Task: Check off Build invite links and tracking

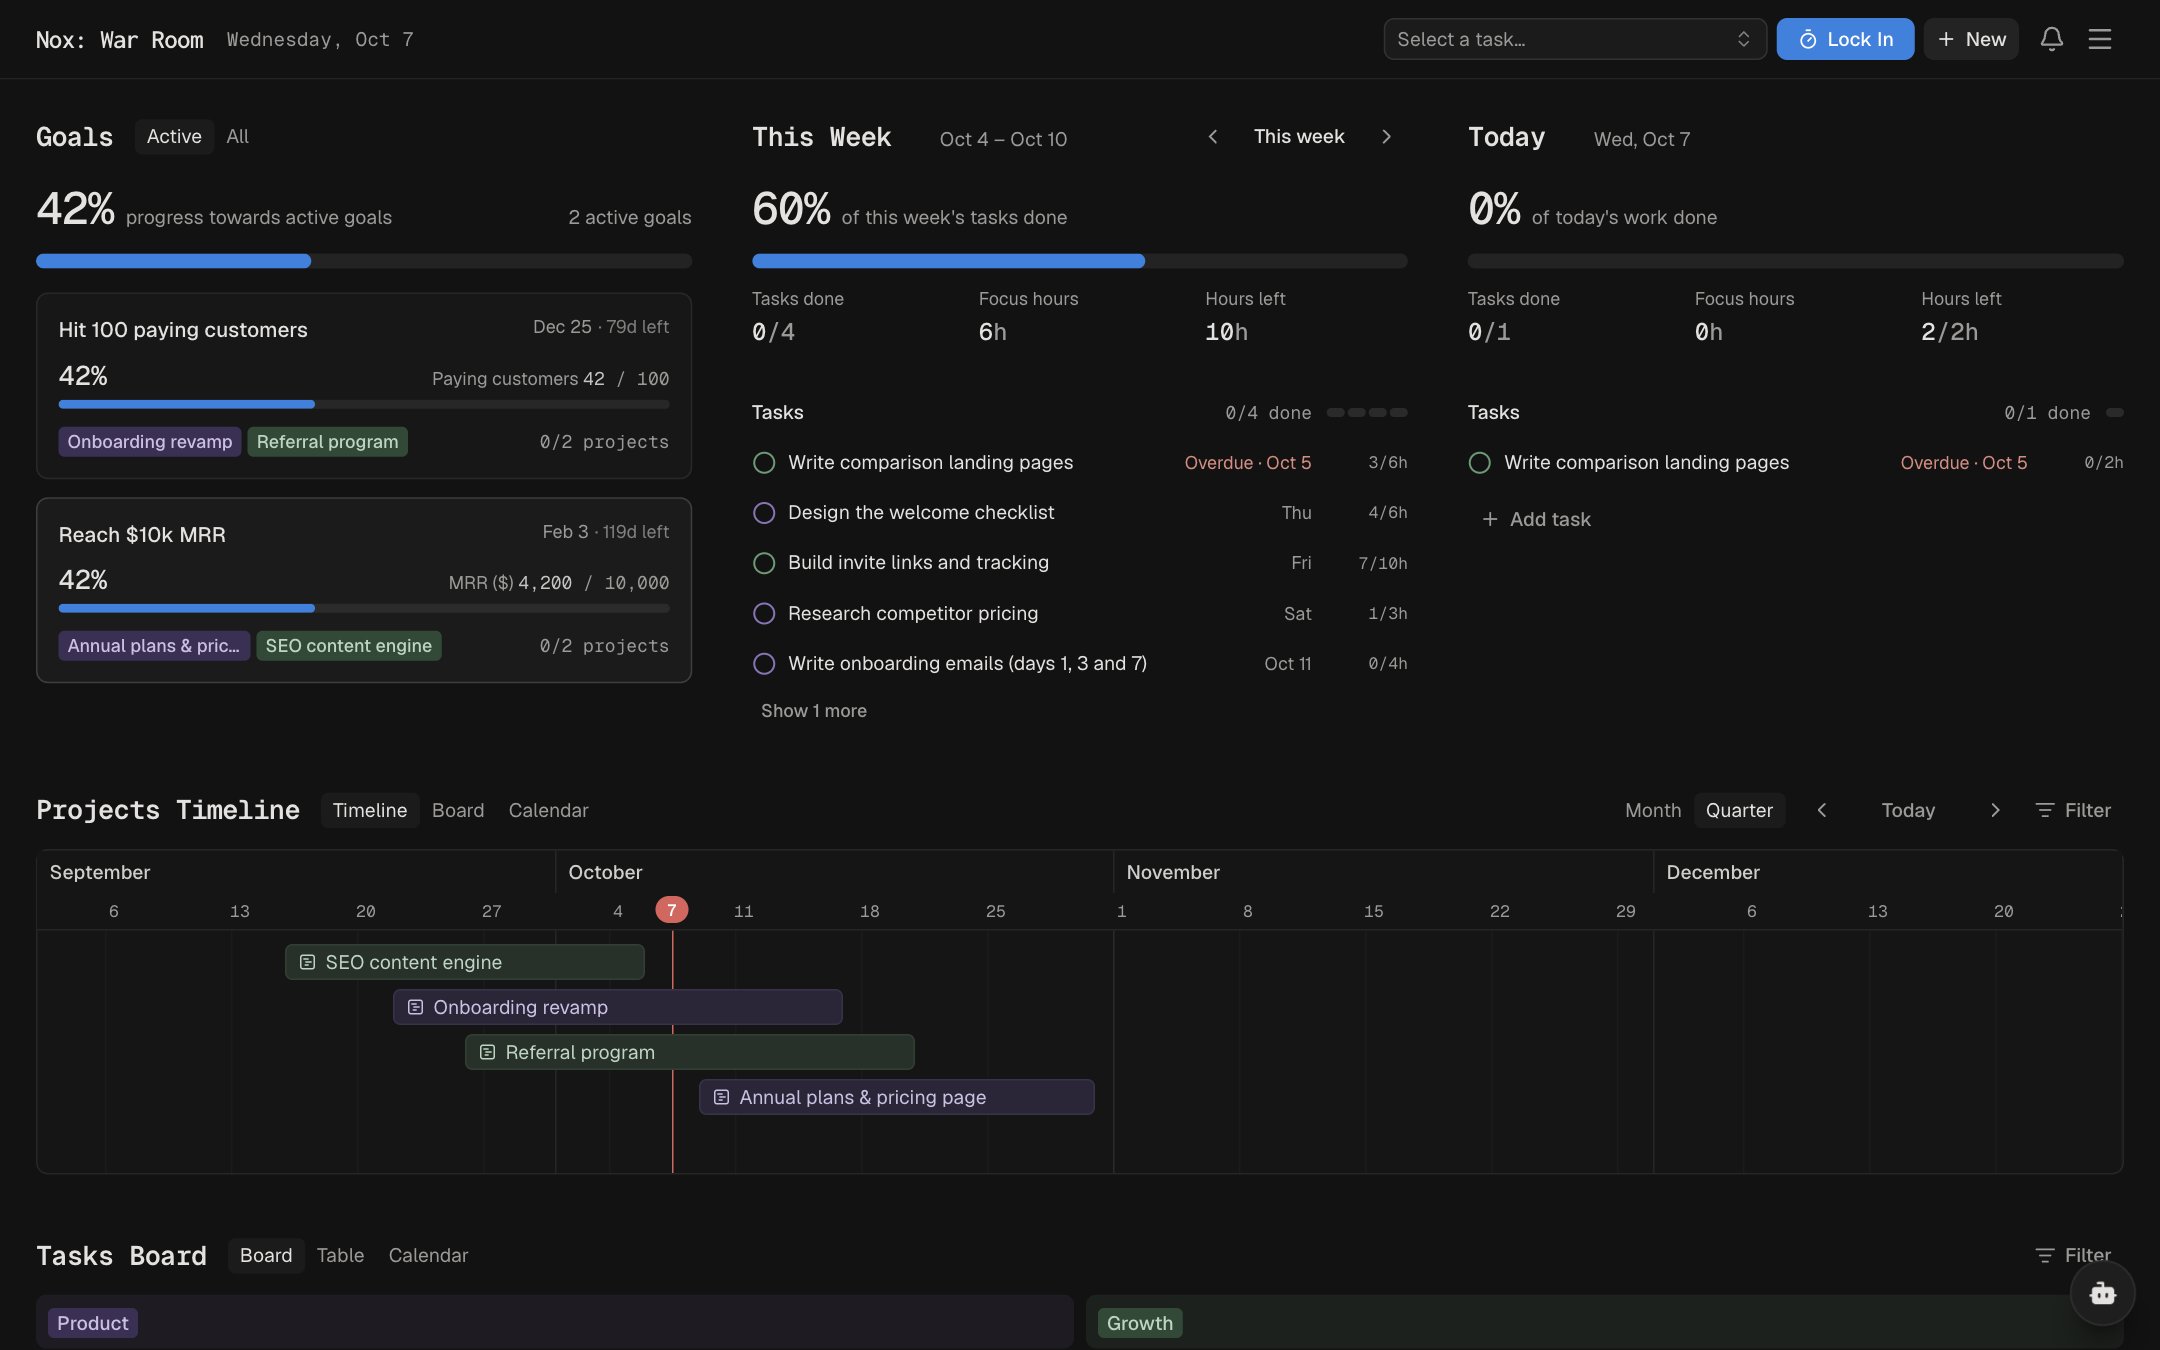Action: (x=764, y=563)
